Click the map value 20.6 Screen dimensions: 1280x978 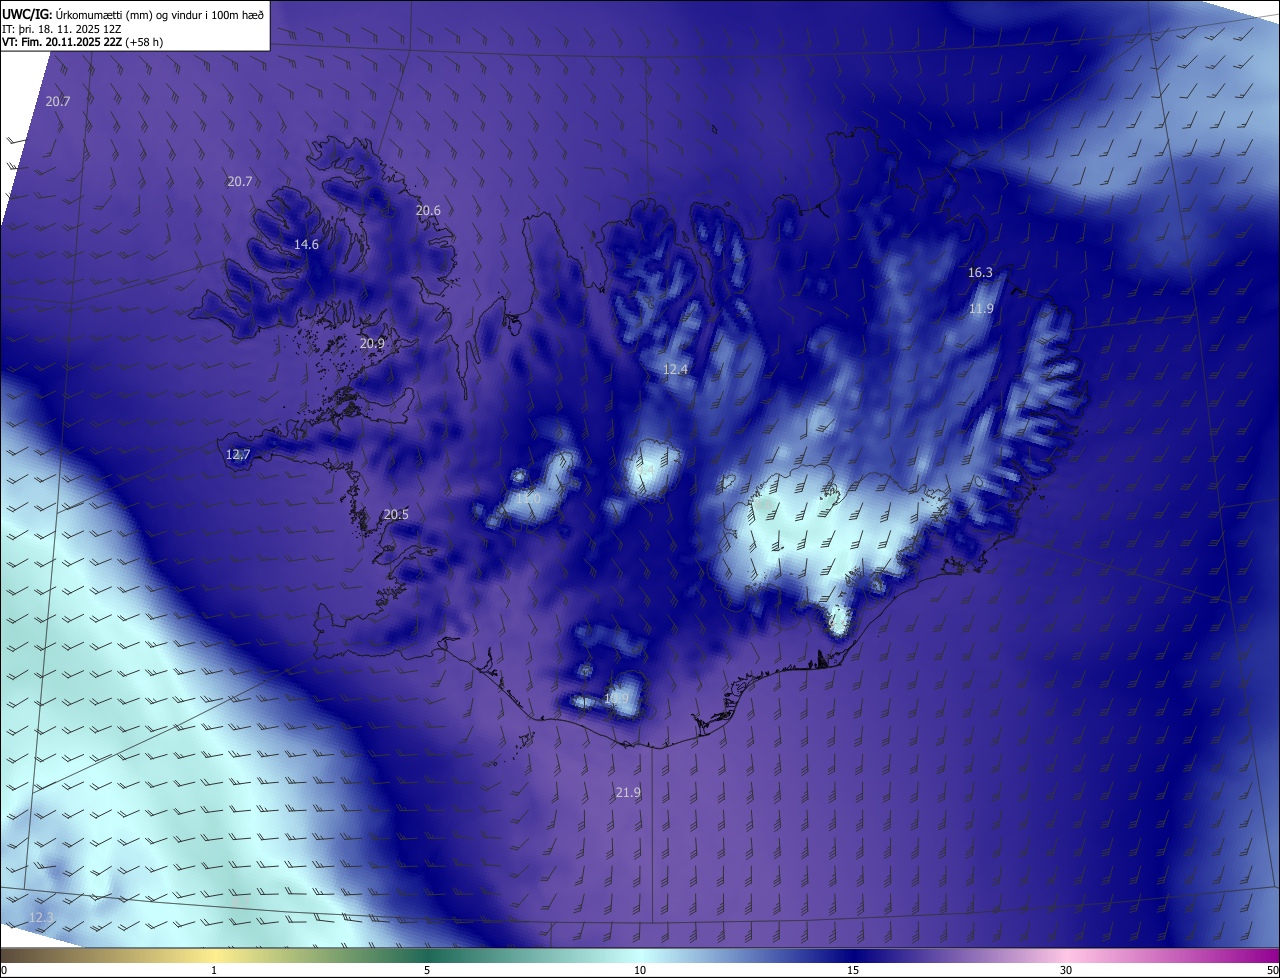428,211
